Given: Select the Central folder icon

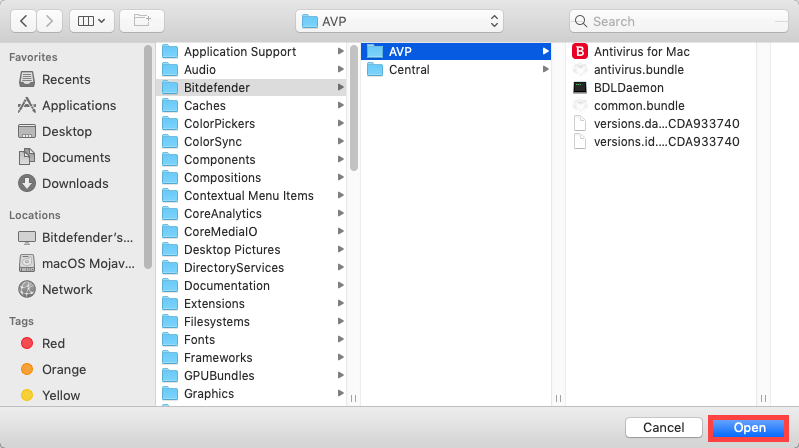Looking at the screenshot, I should pyautogui.click(x=375, y=69).
